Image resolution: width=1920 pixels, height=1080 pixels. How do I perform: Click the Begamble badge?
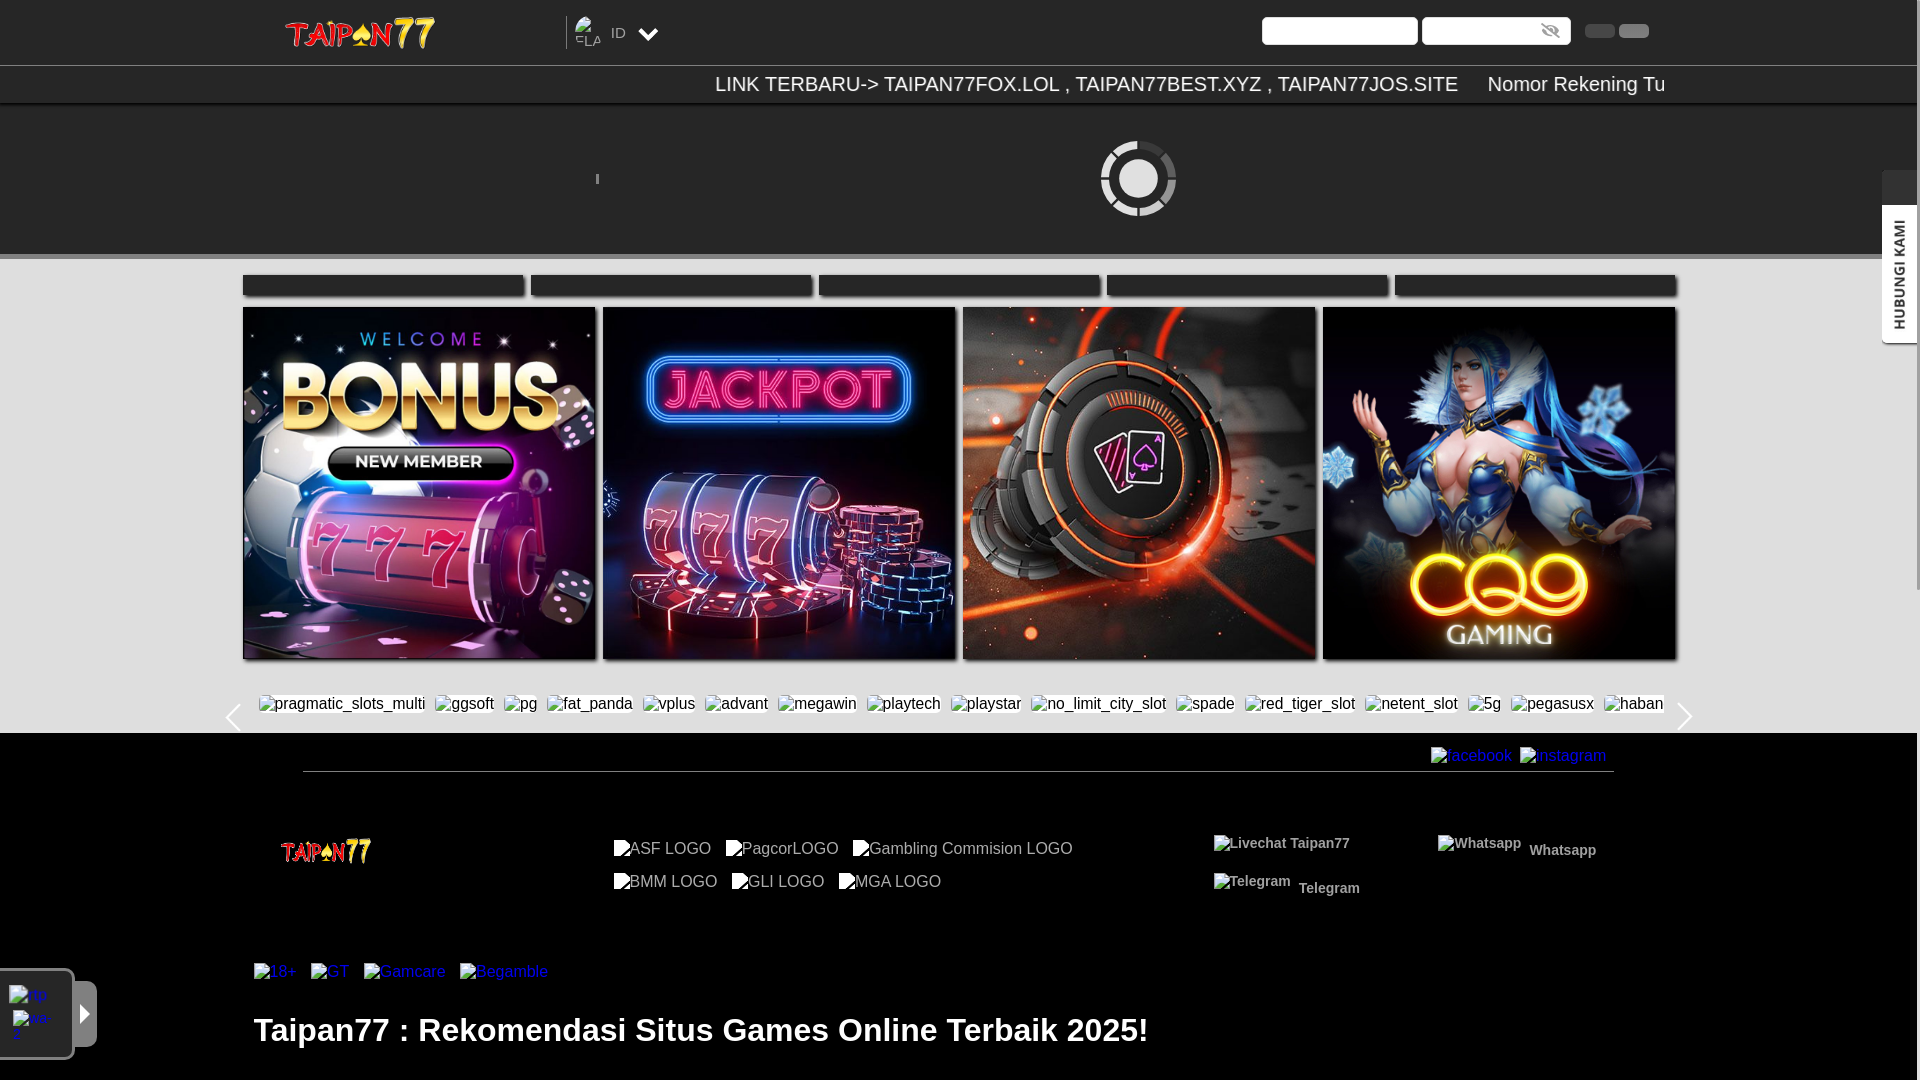[x=504, y=972]
